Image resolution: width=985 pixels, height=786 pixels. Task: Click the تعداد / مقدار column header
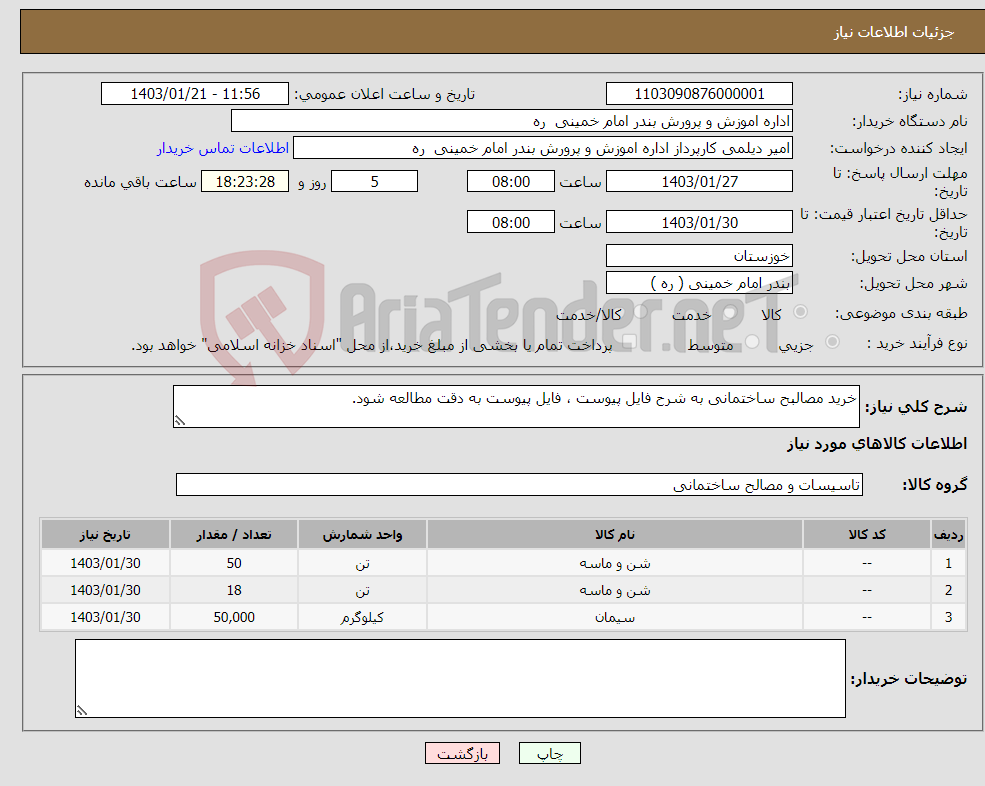coord(234,534)
